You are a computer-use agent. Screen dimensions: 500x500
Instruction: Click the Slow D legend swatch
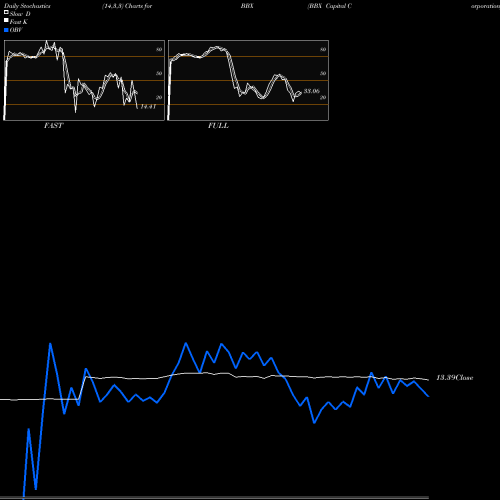pyautogui.click(x=6, y=12)
